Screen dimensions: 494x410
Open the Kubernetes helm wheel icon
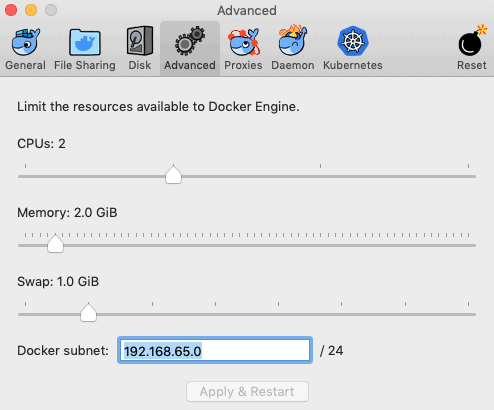353,41
